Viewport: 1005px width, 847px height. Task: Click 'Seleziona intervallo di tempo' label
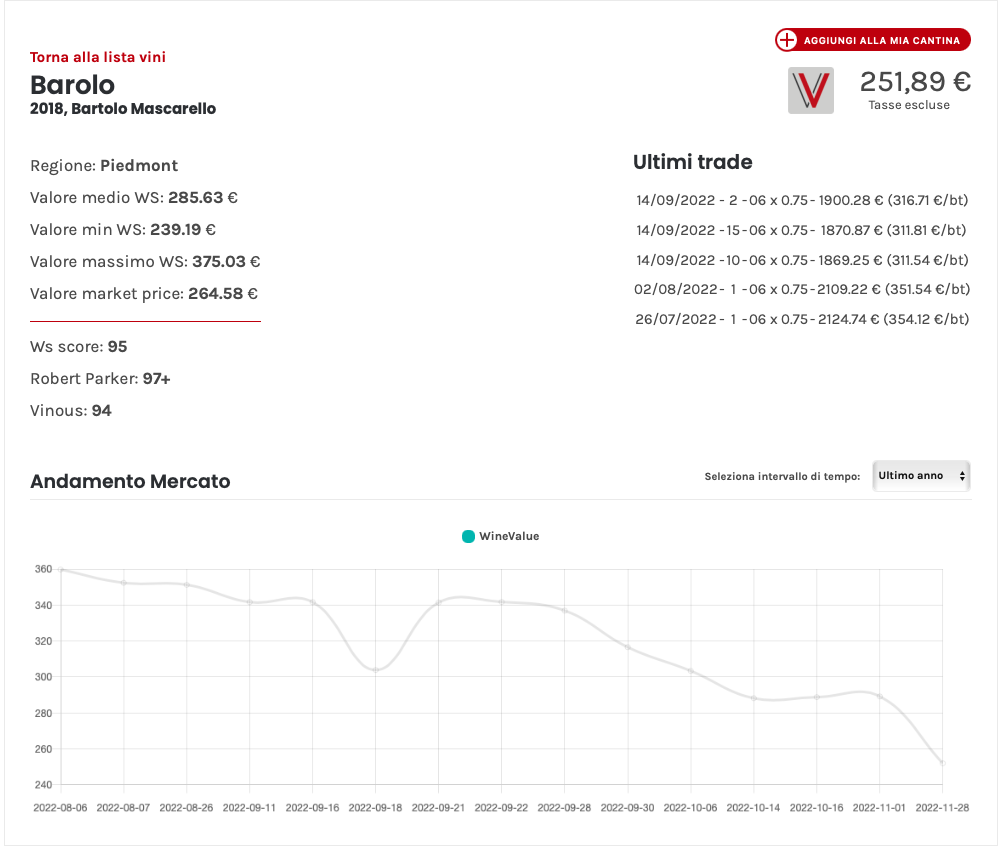[782, 476]
